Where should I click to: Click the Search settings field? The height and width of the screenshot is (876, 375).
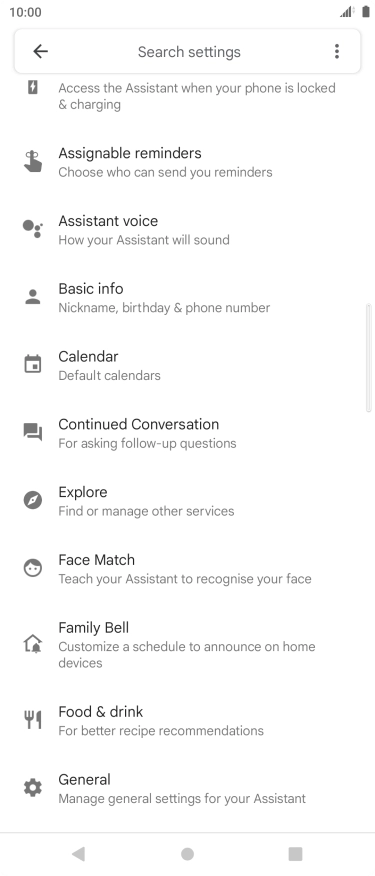coord(187,51)
